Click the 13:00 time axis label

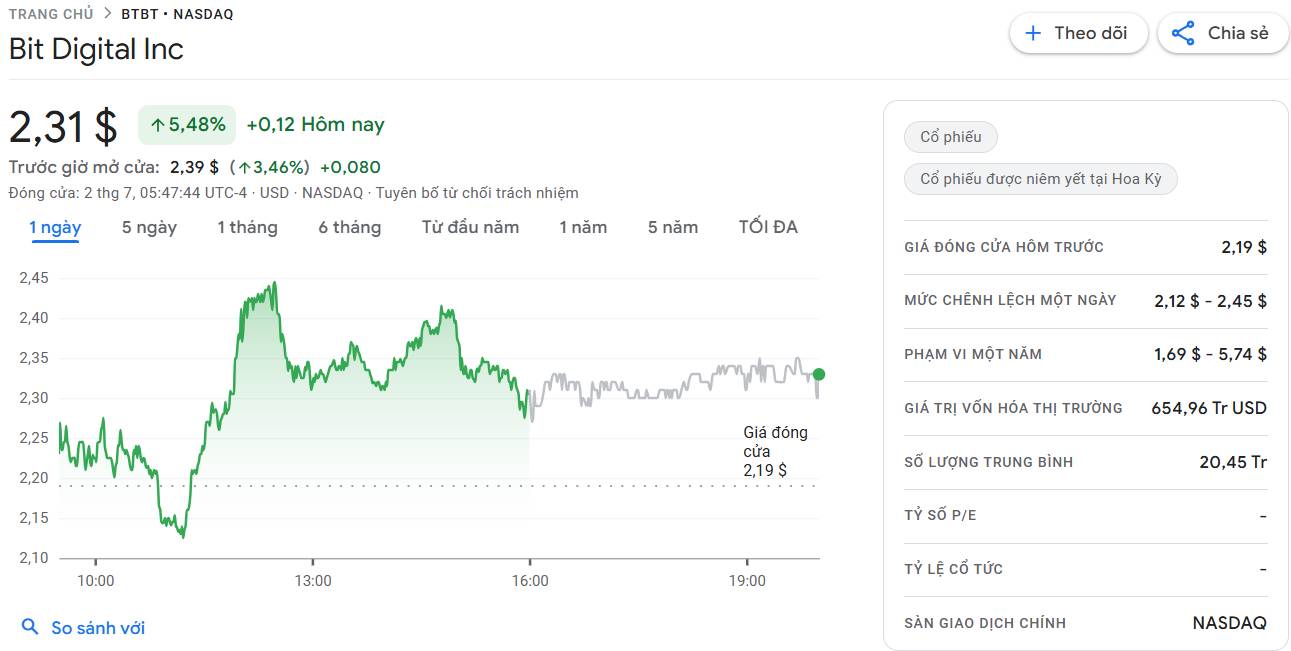click(313, 581)
